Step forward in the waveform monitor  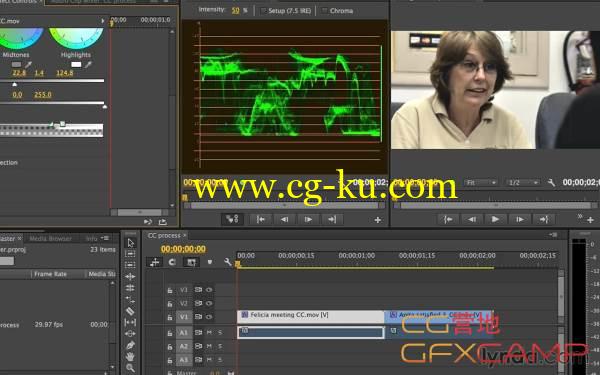[308, 219]
